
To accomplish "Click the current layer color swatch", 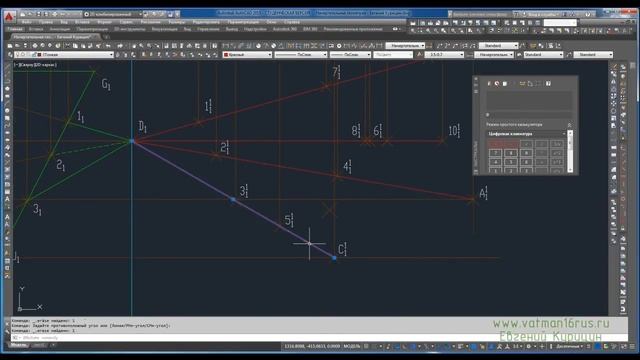I will pos(40,54).
